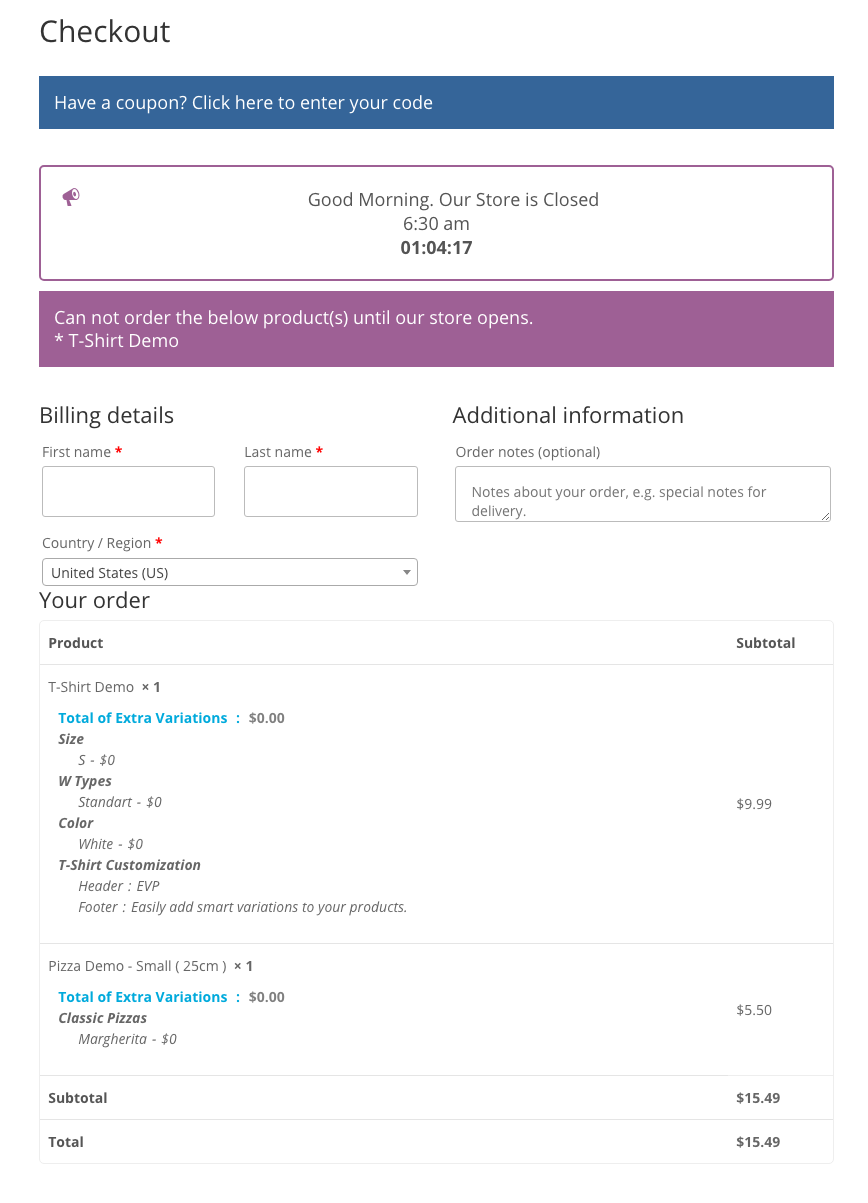The width and height of the screenshot is (868, 1203).
Task: Click the Country dropdown arrow
Action: [x=407, y=573]
